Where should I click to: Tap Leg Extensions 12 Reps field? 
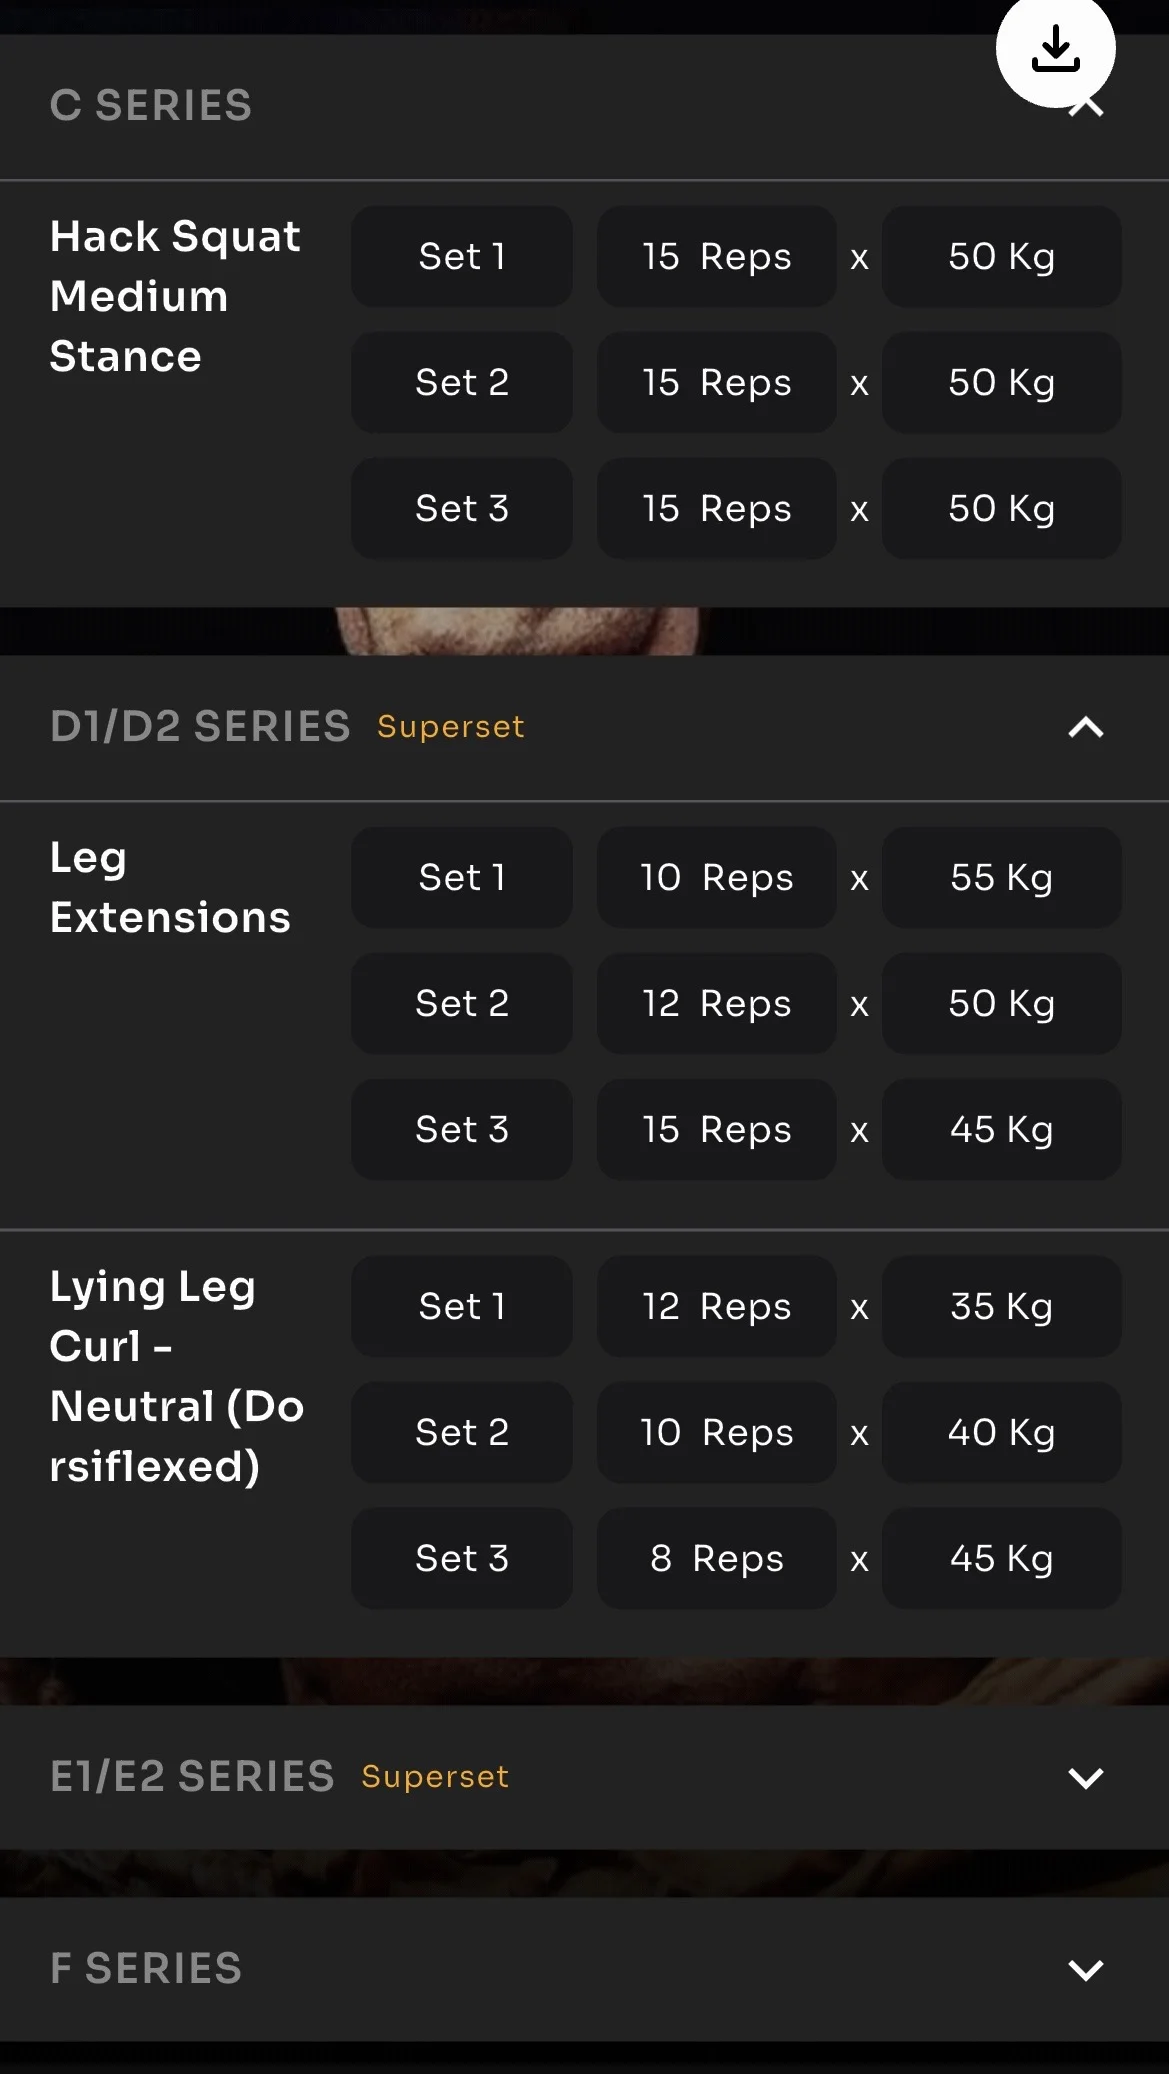pos(716,1004)
